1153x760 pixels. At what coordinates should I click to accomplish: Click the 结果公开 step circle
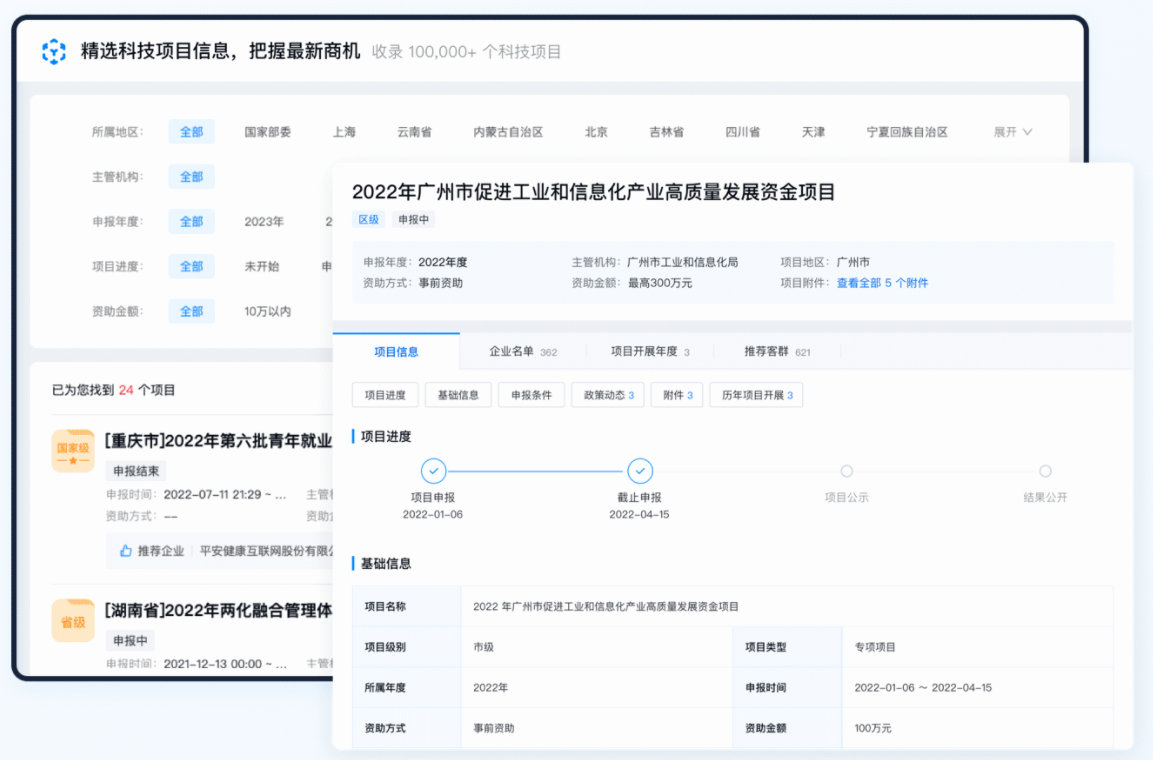(1045, 471)
